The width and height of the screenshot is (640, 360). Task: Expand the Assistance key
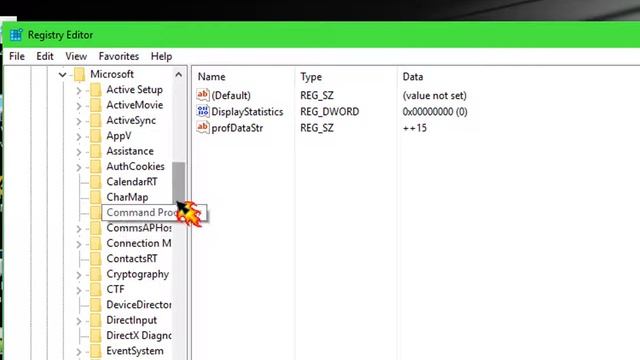point(79,152)
